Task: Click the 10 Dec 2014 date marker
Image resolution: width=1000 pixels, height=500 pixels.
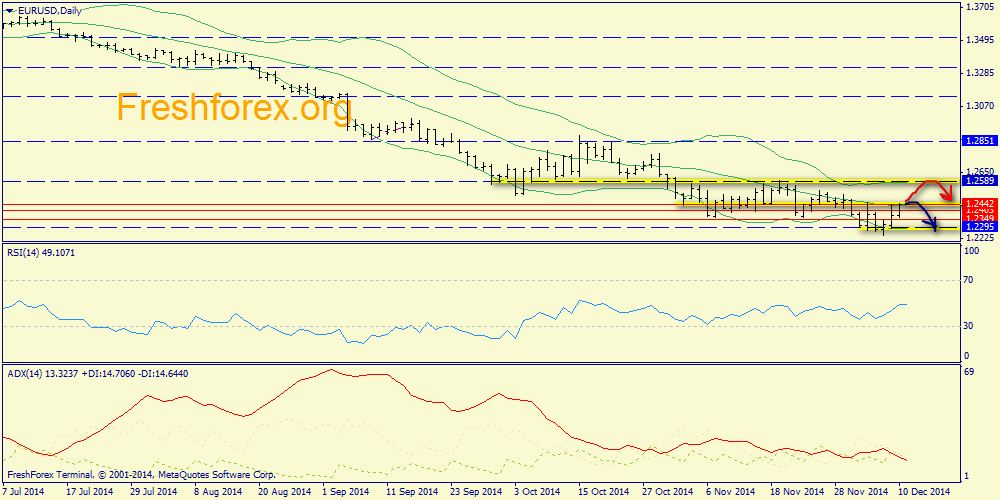Action: coord(923,492)
